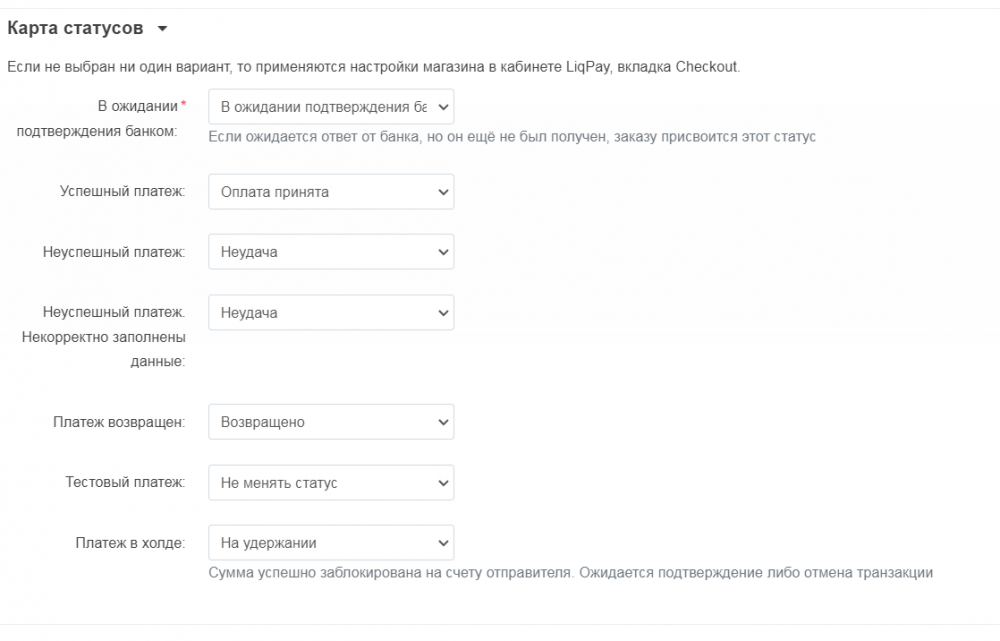Click the chevron on the "Оплата принята" dropdown
The image size is (1000, 641).
(x=442, y=191)
